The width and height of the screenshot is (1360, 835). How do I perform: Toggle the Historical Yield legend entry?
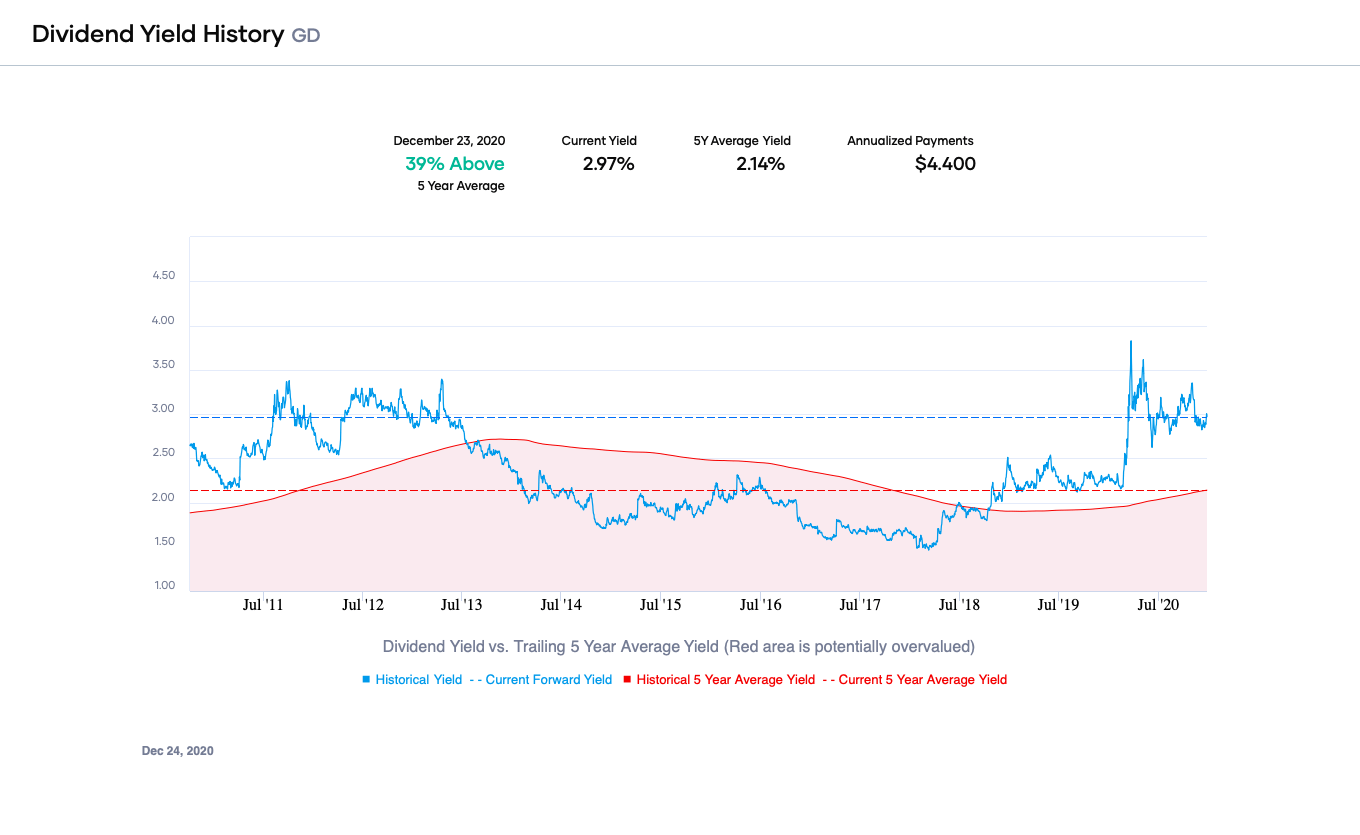point(412,680)
